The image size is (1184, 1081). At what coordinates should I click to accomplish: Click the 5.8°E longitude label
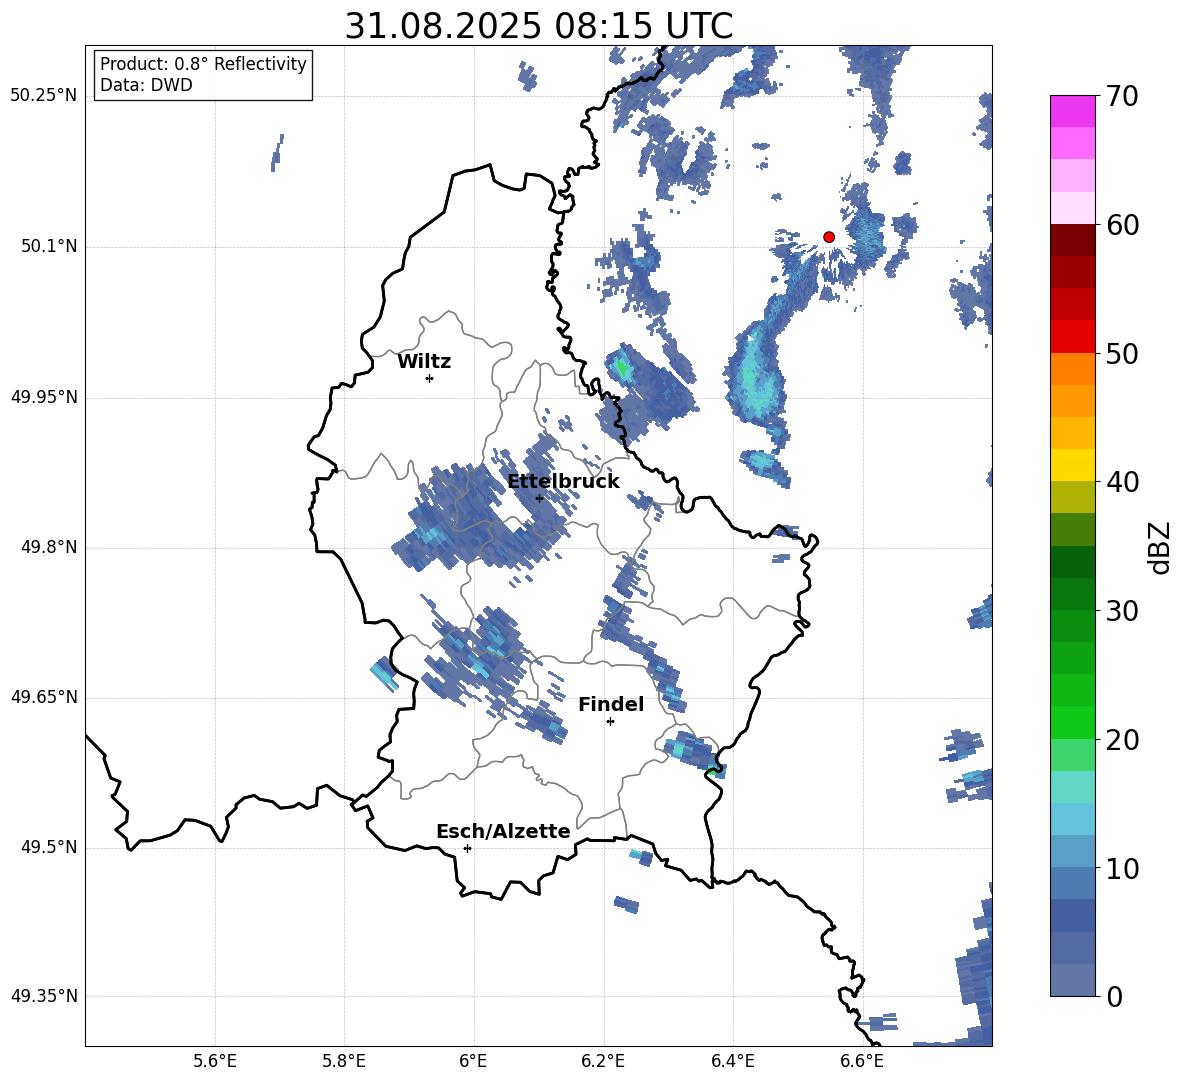click(344, 1061)
